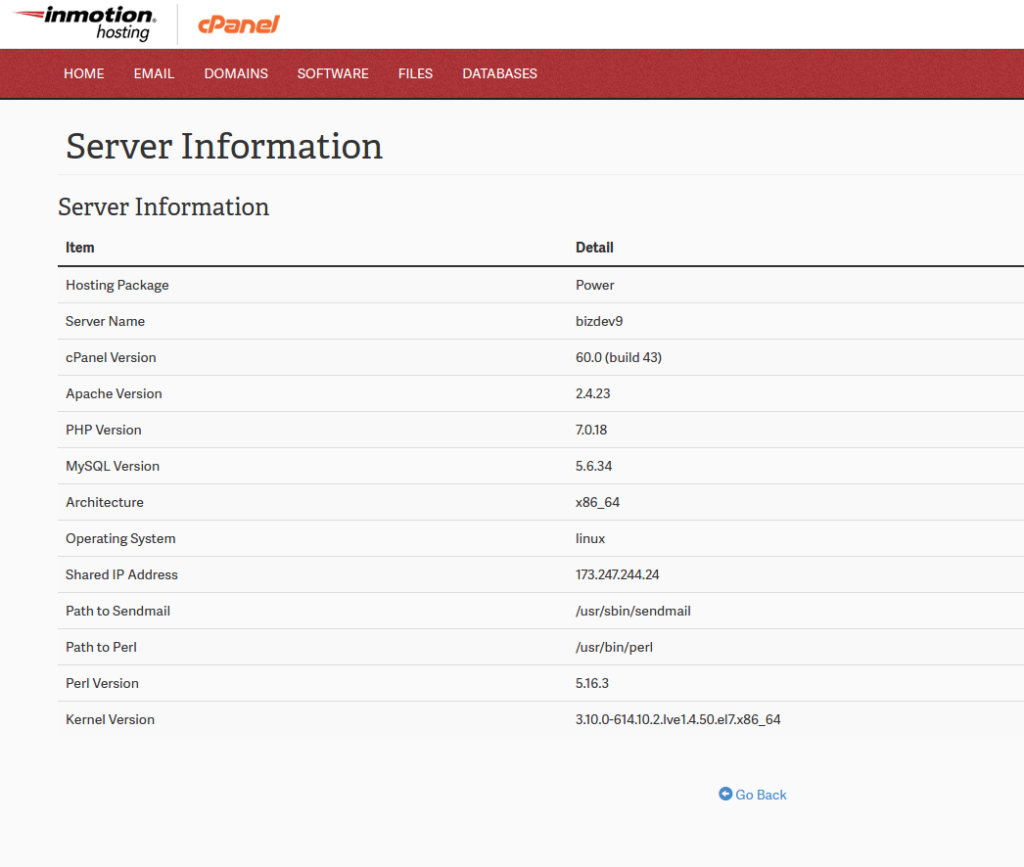Open the EMAIL section
Image resolution: width=1024 pixels, height=867 pixels.
coord(153,73)
